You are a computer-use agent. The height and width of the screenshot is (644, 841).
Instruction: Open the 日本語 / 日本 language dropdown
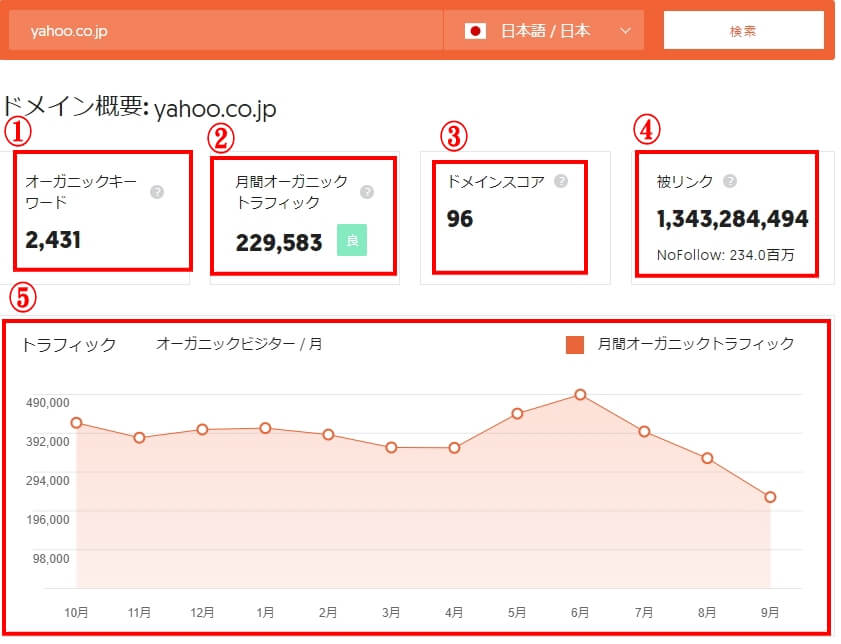[543, 31]
